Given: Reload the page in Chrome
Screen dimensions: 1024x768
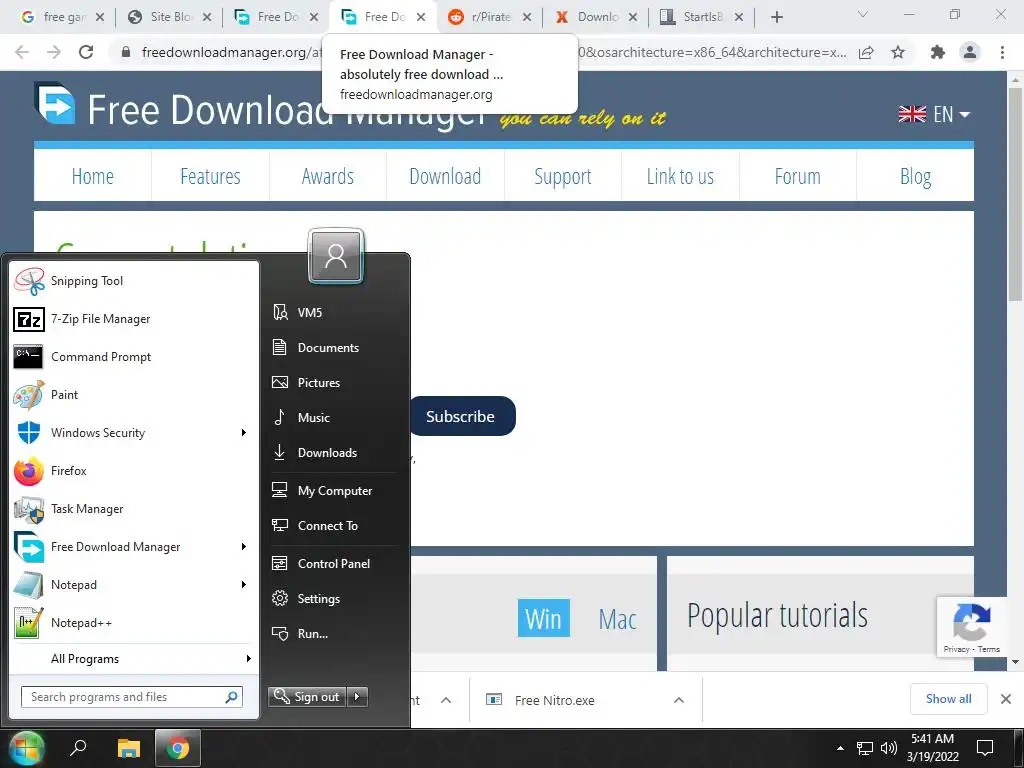Looking at the screenshot, I should (x=86, y=52).
